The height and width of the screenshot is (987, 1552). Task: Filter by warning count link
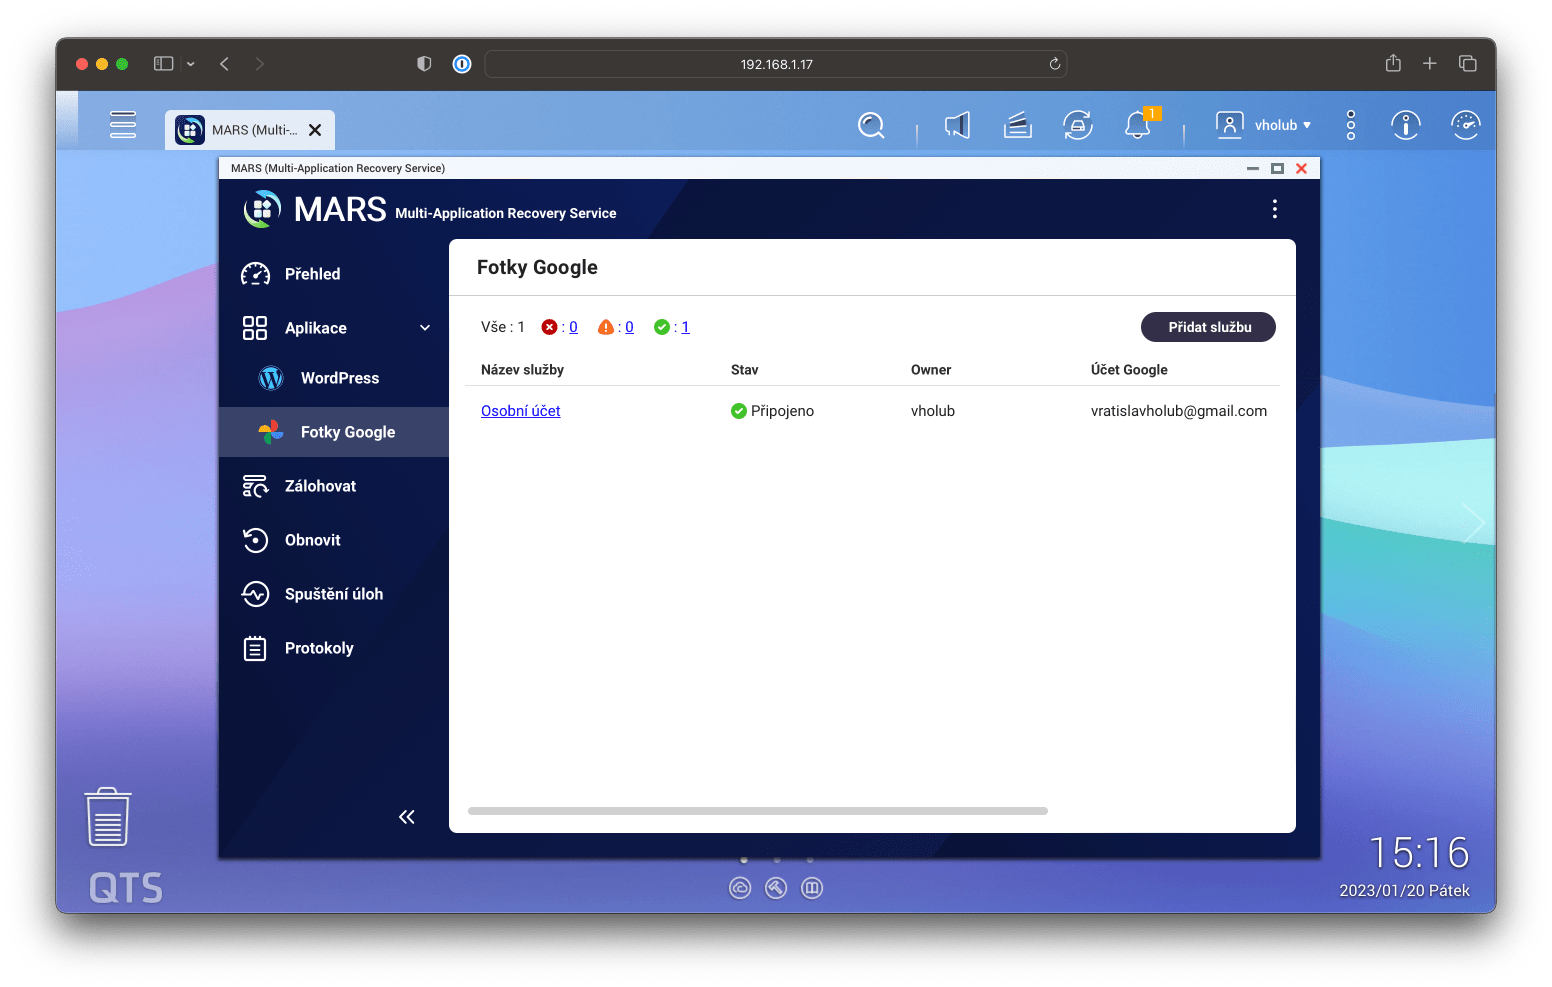[629, 327]
